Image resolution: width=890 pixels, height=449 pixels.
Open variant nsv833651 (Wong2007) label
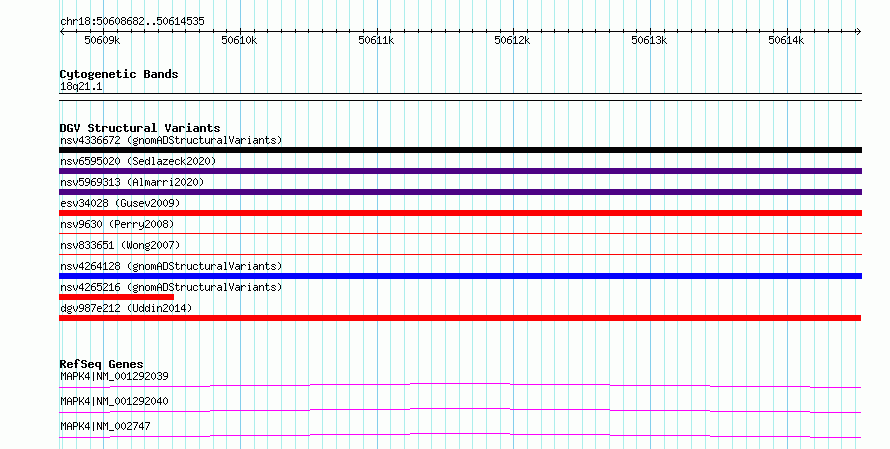coord(120,245)
